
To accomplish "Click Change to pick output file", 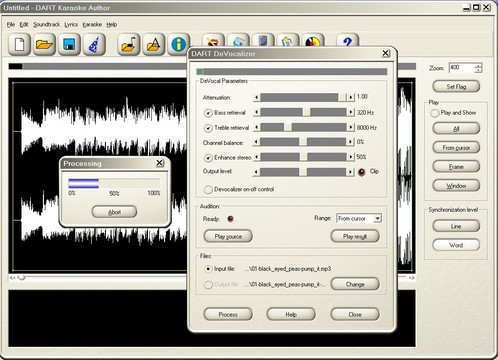I will (355, 284).
